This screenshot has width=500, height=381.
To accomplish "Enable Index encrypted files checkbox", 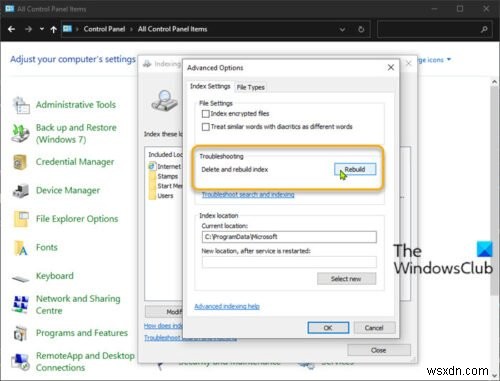I will coord(206,114).
